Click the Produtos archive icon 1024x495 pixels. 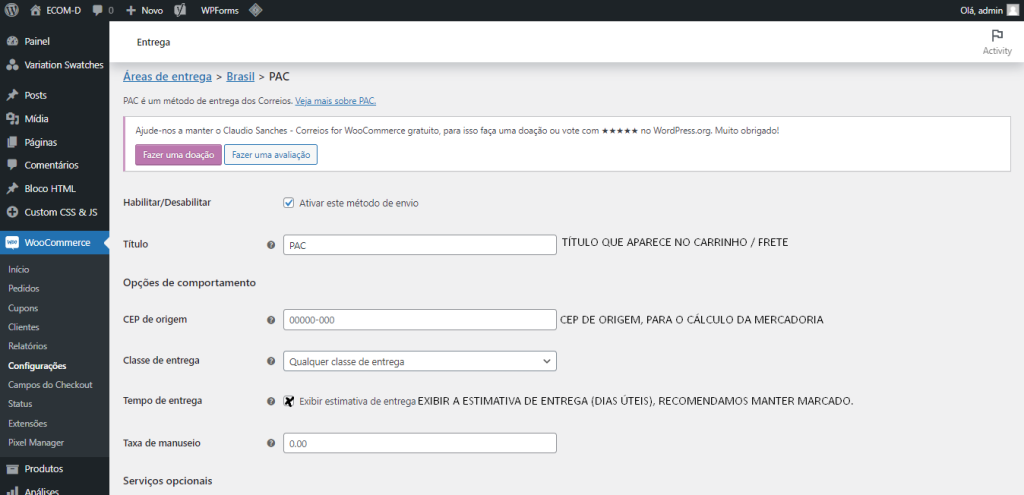point(12,468)
